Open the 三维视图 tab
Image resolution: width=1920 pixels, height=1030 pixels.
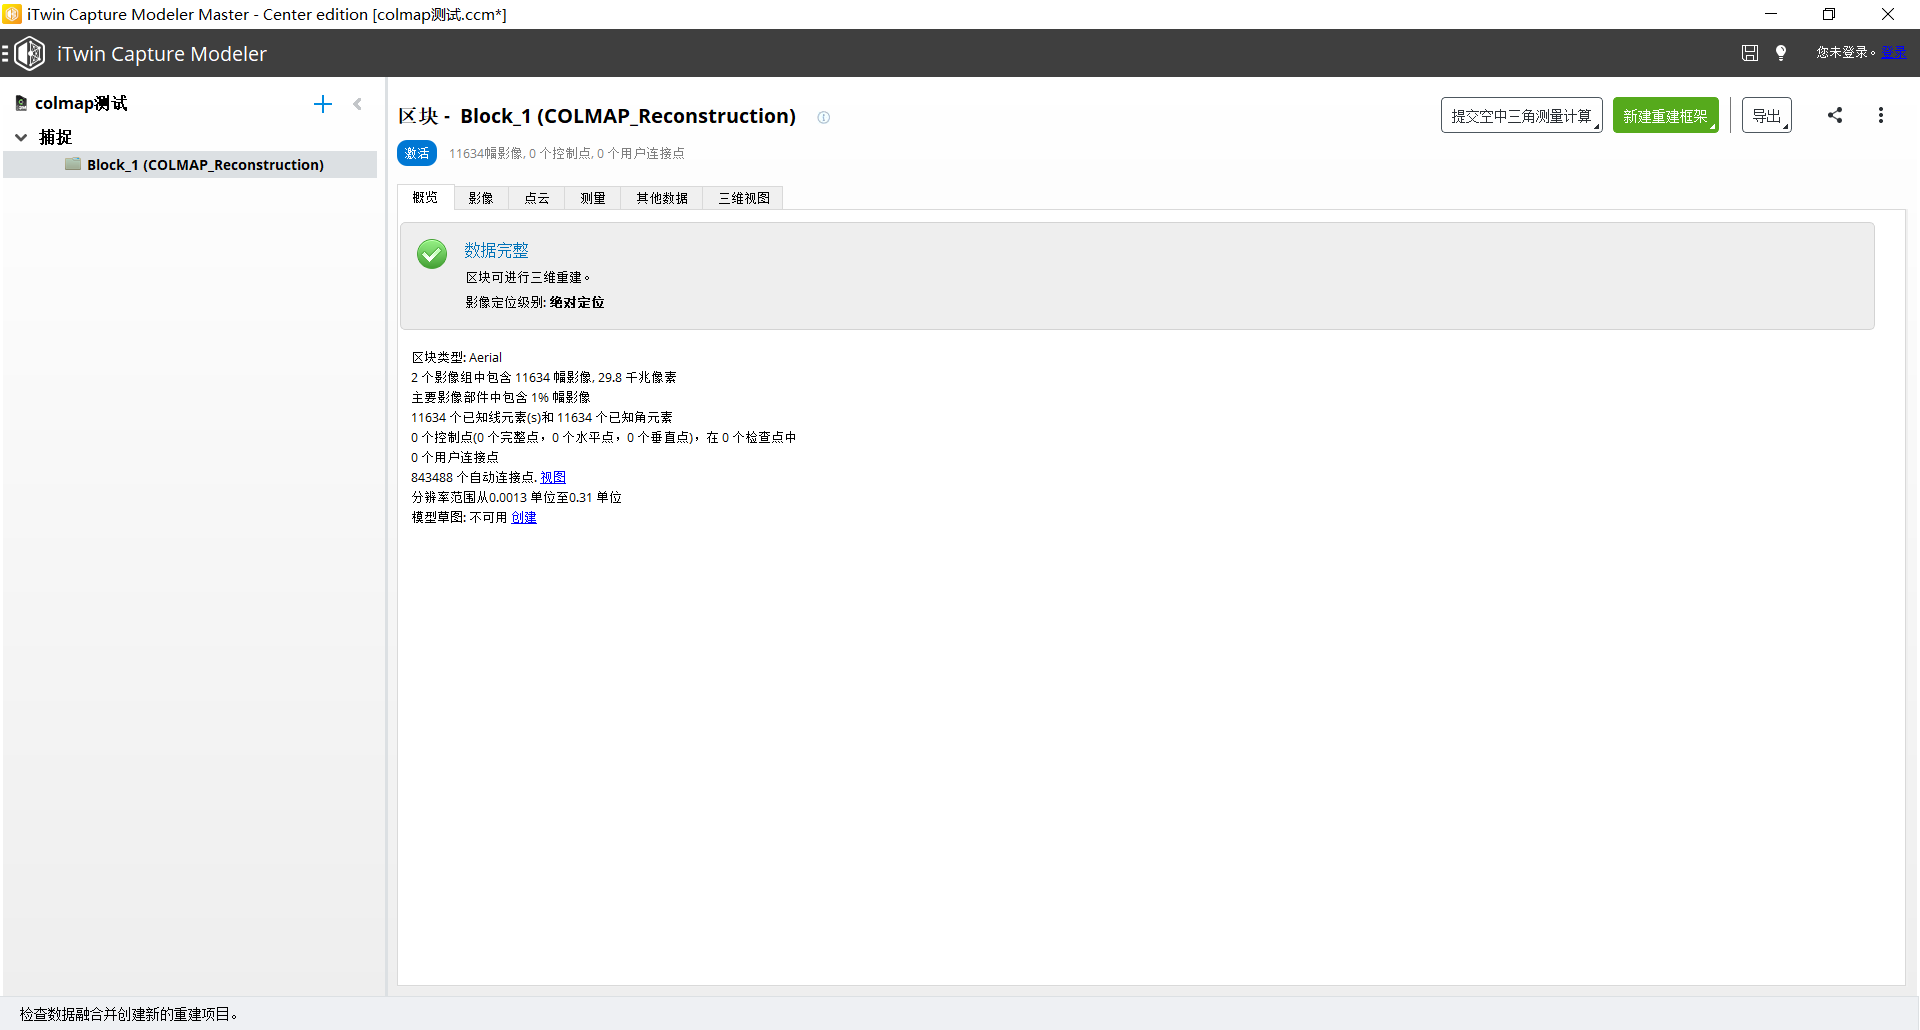coord(744,198)
